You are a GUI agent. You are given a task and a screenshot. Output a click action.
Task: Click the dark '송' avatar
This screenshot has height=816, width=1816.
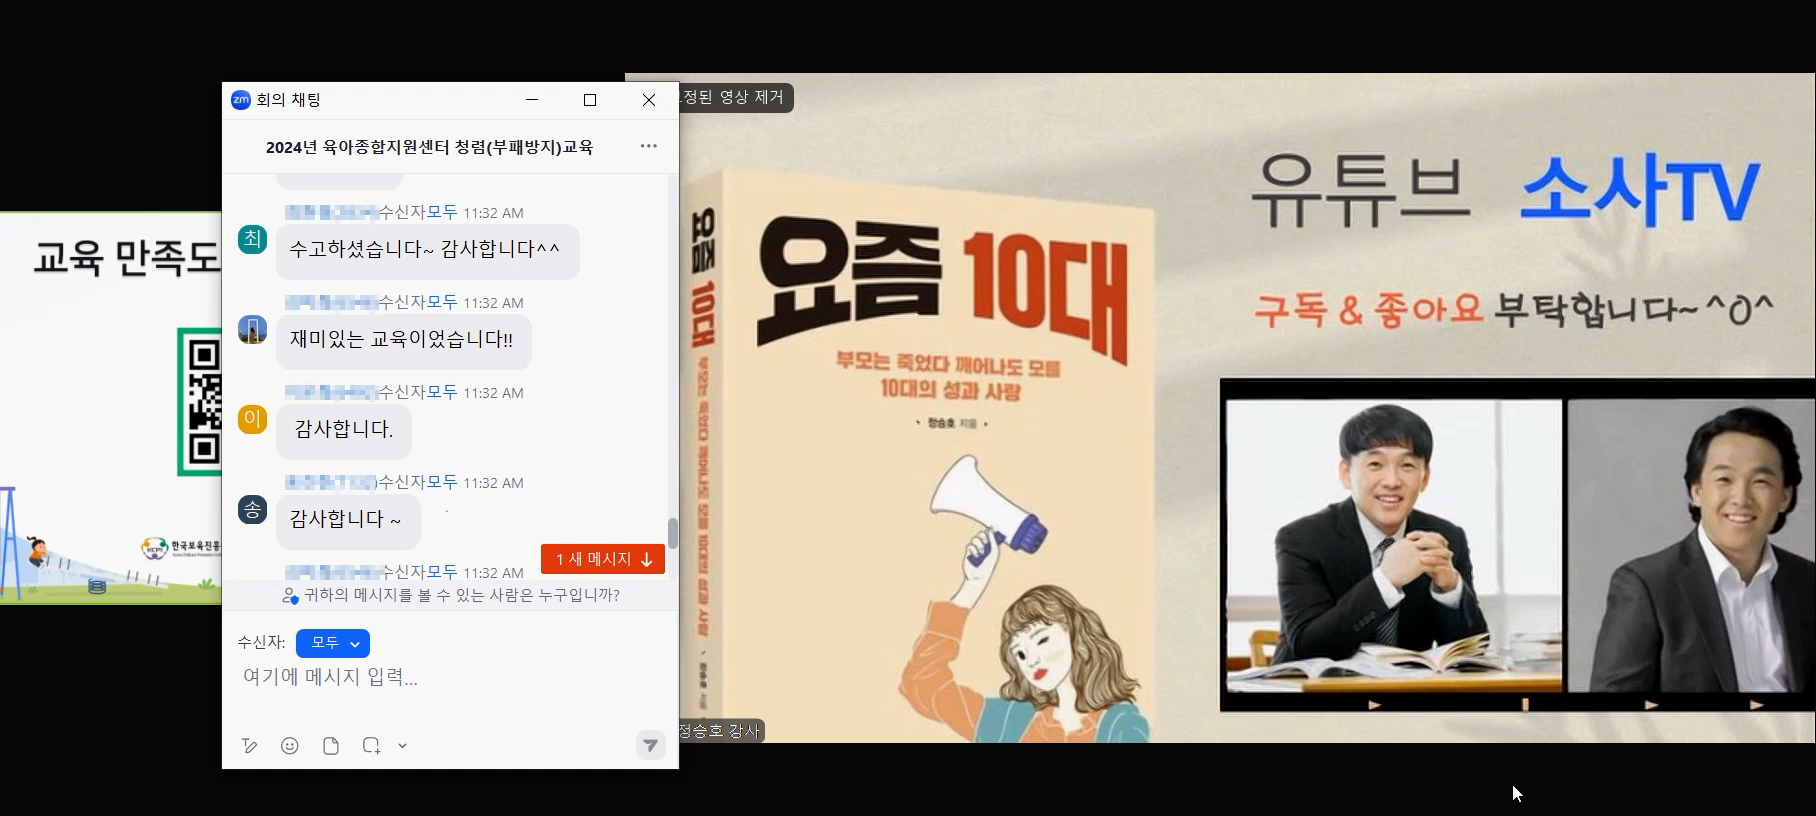[x=252, y=509]
